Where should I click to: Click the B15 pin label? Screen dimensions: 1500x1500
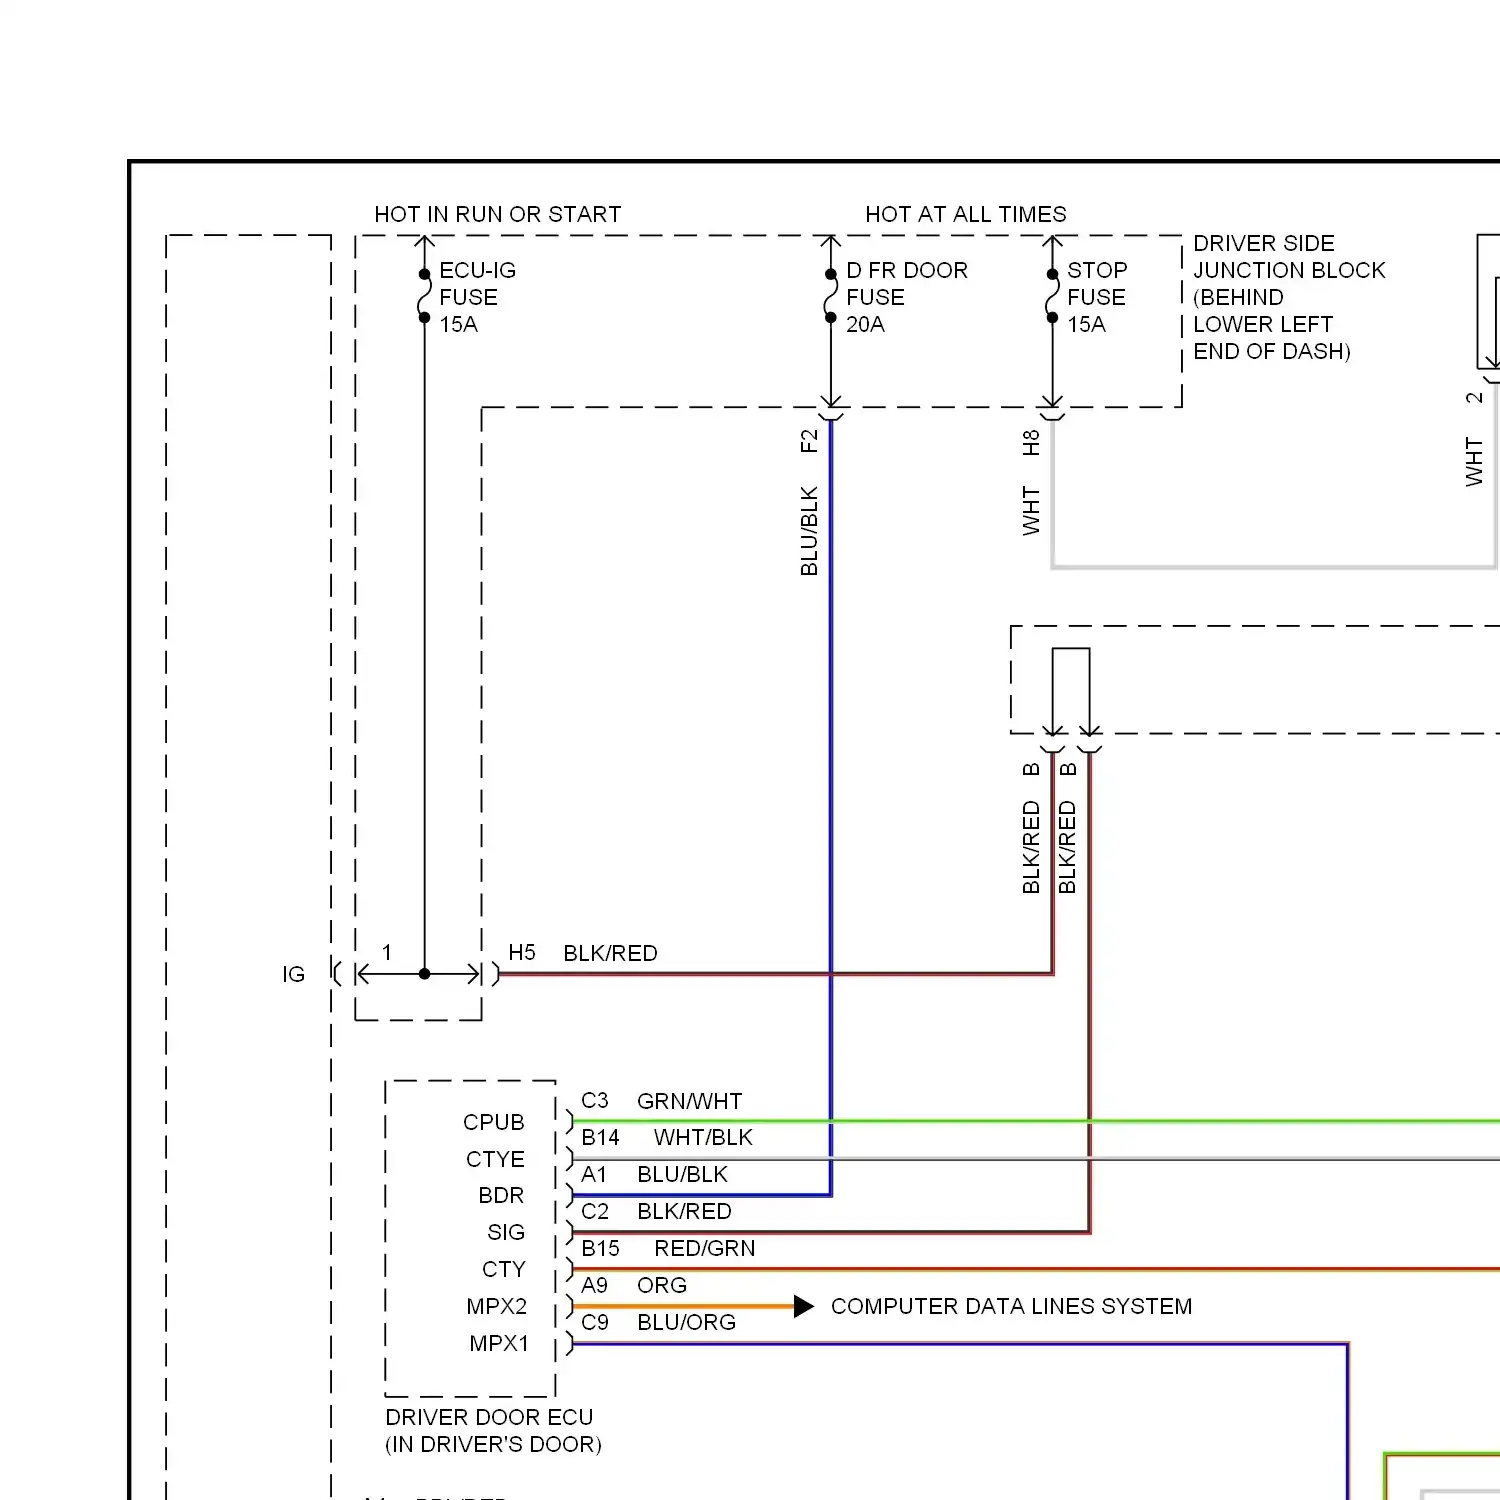(x=600, y=1248)
